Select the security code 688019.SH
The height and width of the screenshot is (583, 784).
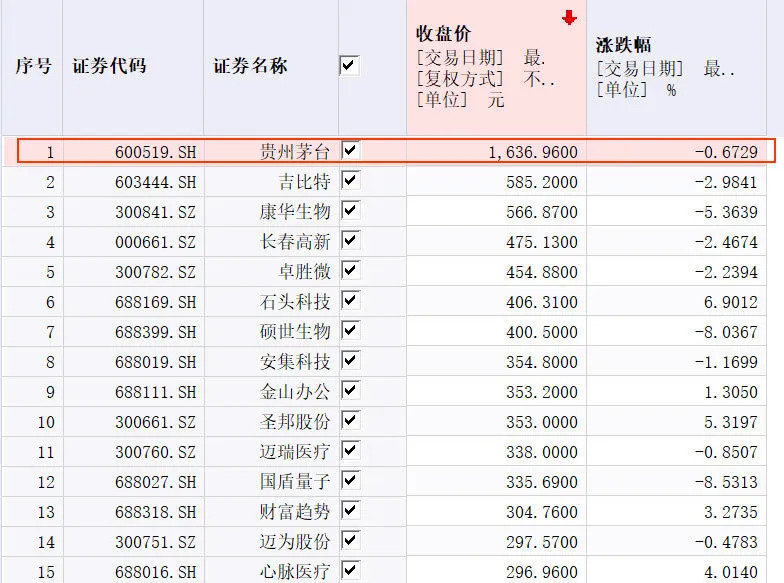156,362
